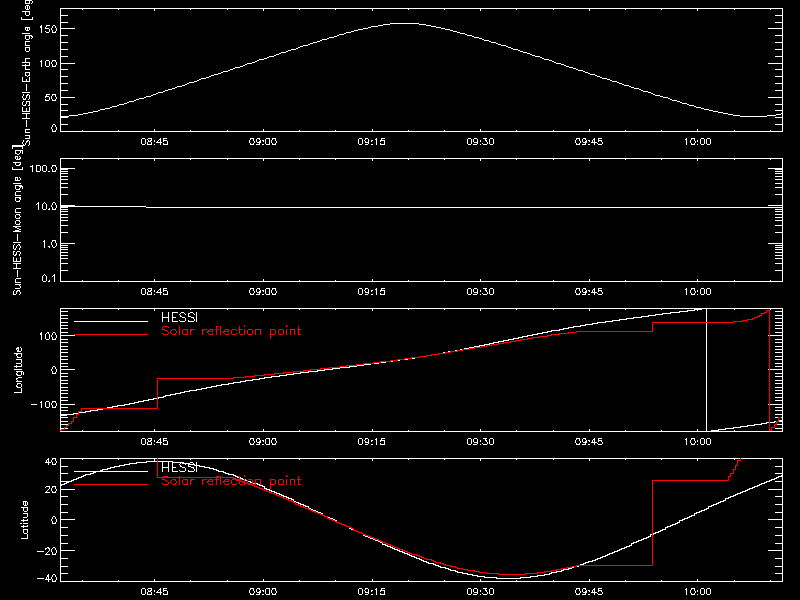Click white vertical wrap line in Longitude plot
This screenshot has width=800, height=600.
coord(706,370)
